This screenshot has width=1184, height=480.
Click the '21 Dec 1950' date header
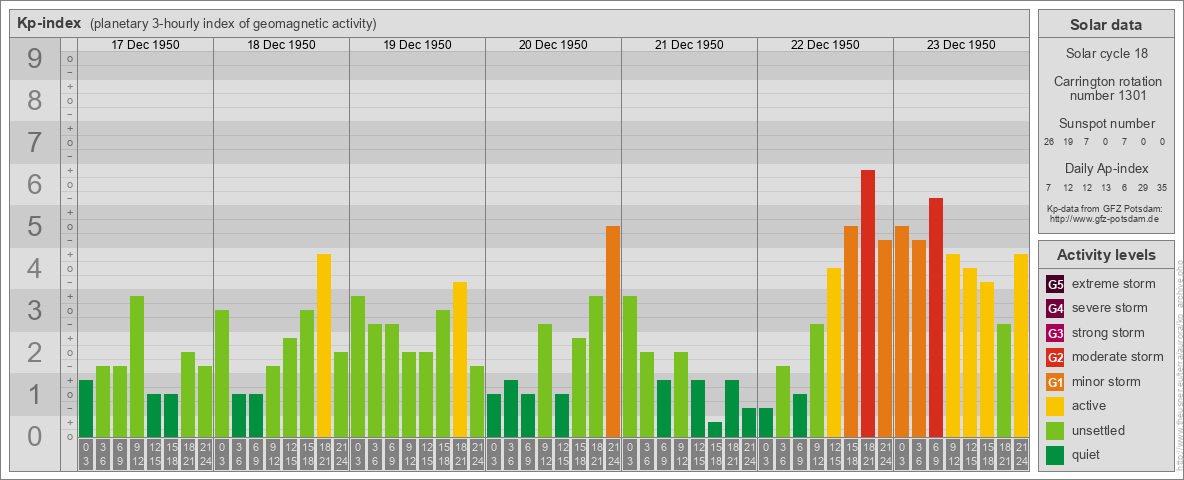click(689, 45)
